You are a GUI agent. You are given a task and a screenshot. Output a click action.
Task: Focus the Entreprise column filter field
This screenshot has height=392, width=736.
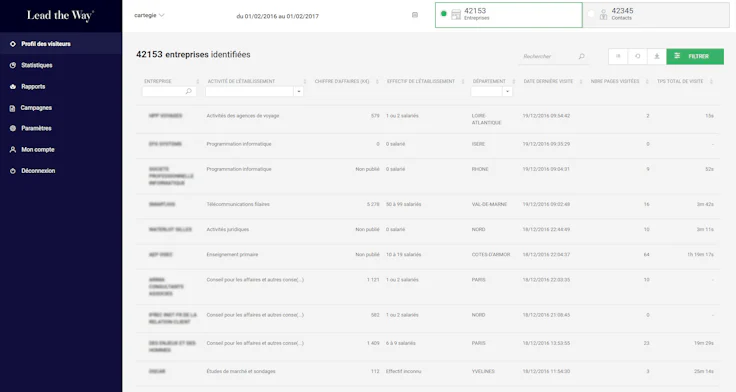coord(169,92)
